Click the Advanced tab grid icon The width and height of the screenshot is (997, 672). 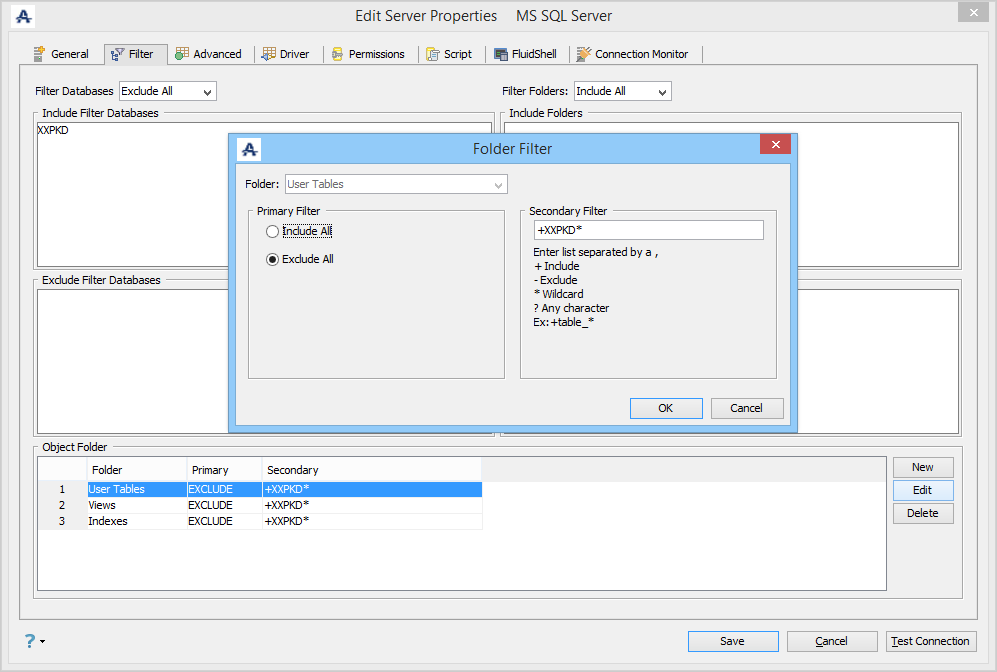tap(182, 54)
